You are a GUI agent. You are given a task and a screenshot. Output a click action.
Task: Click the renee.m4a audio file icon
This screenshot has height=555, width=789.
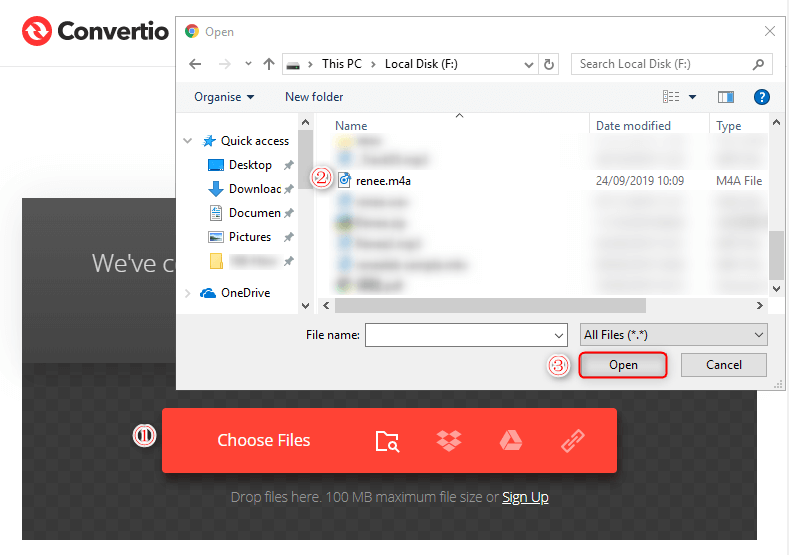pos(344,180)
